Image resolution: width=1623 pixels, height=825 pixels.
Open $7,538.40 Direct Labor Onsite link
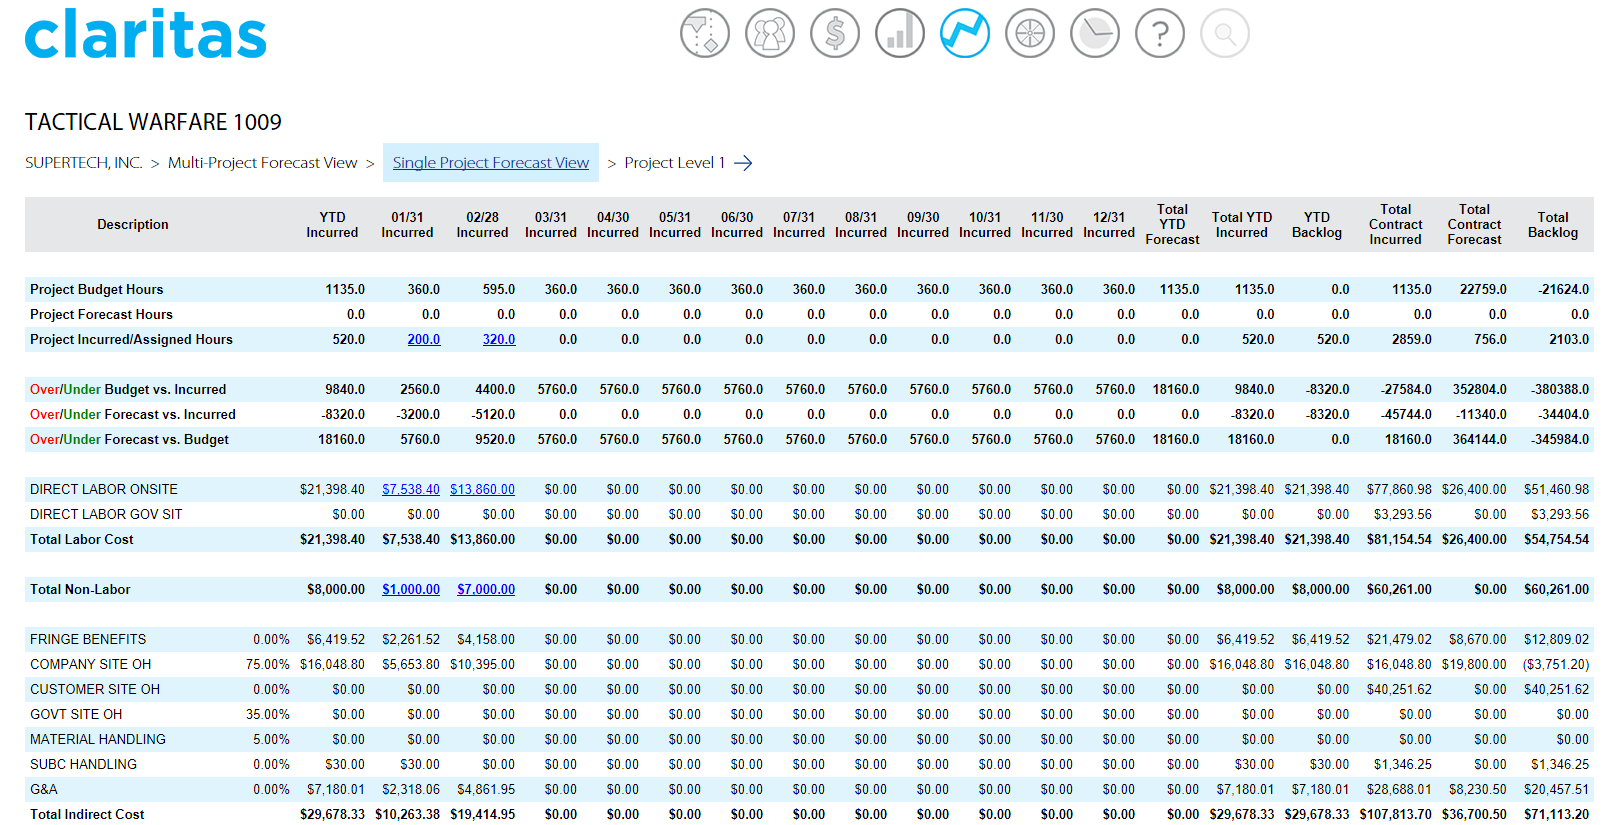point(411,489)
